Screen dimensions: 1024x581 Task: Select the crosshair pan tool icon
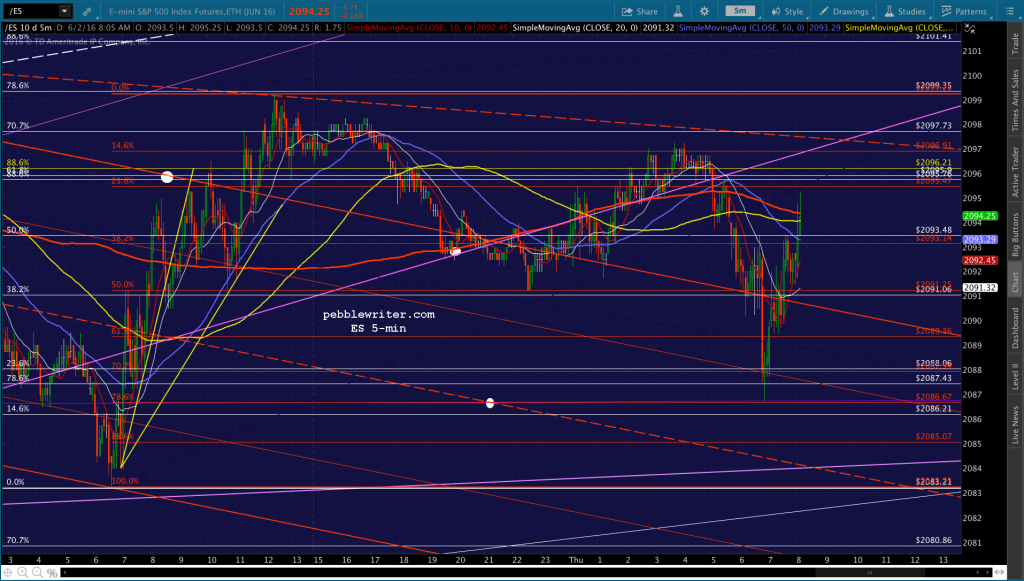tap(8, 573)
